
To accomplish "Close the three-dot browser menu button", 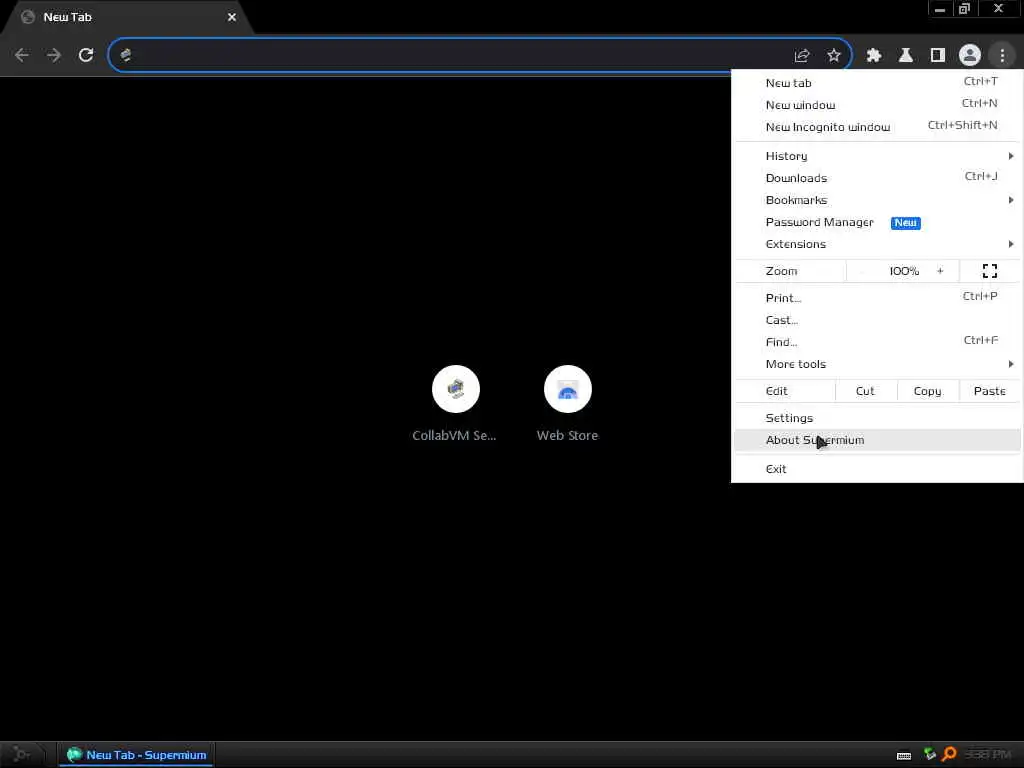I will tap(1002, 56).
